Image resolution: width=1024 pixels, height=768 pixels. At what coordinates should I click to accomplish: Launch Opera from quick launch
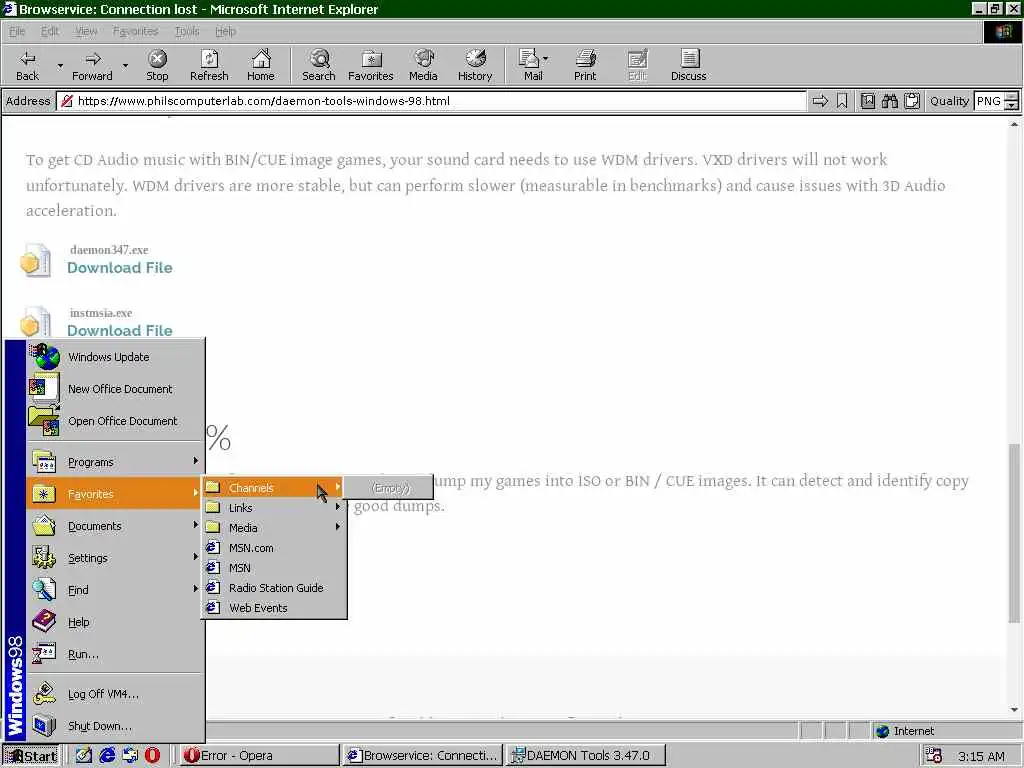[x=152, y=755]
